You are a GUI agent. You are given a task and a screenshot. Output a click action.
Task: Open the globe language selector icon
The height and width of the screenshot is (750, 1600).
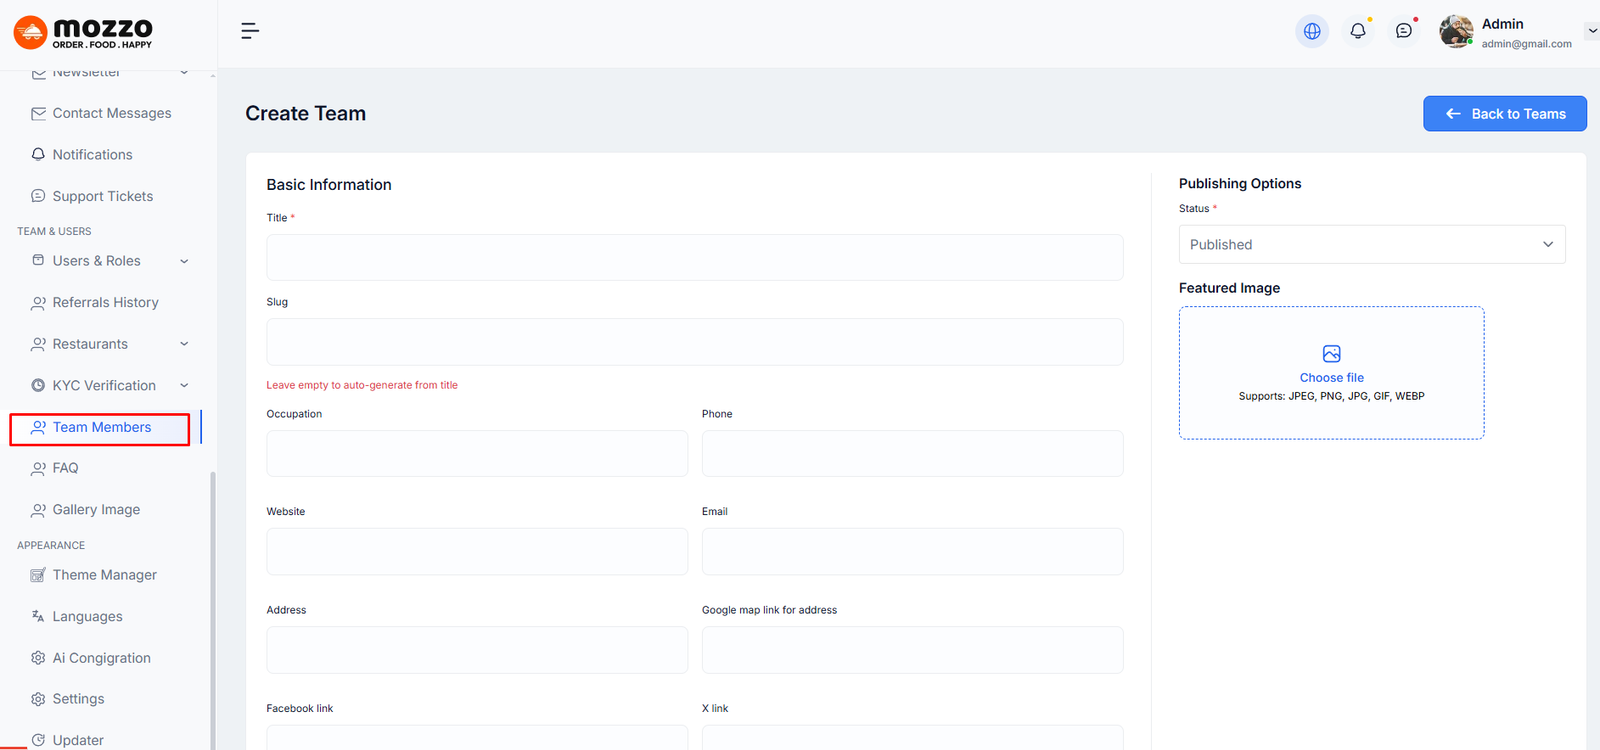1312,31
